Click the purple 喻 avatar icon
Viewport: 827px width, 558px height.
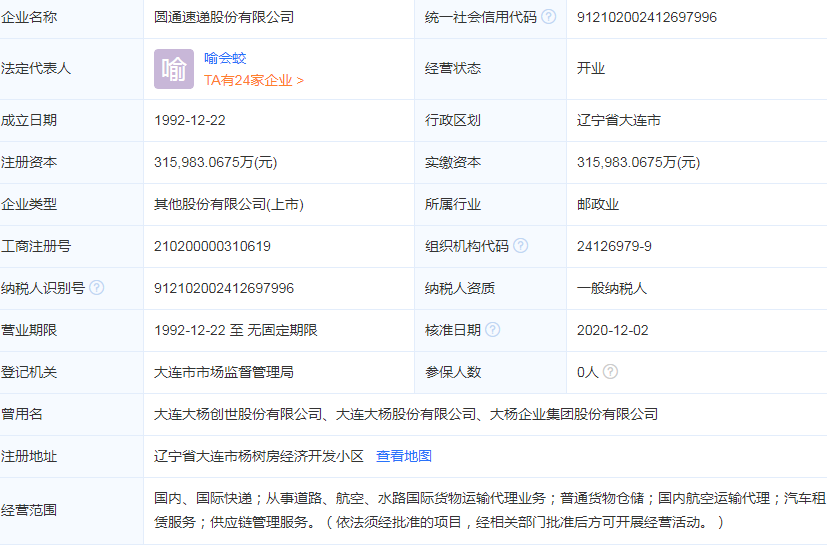174,69
